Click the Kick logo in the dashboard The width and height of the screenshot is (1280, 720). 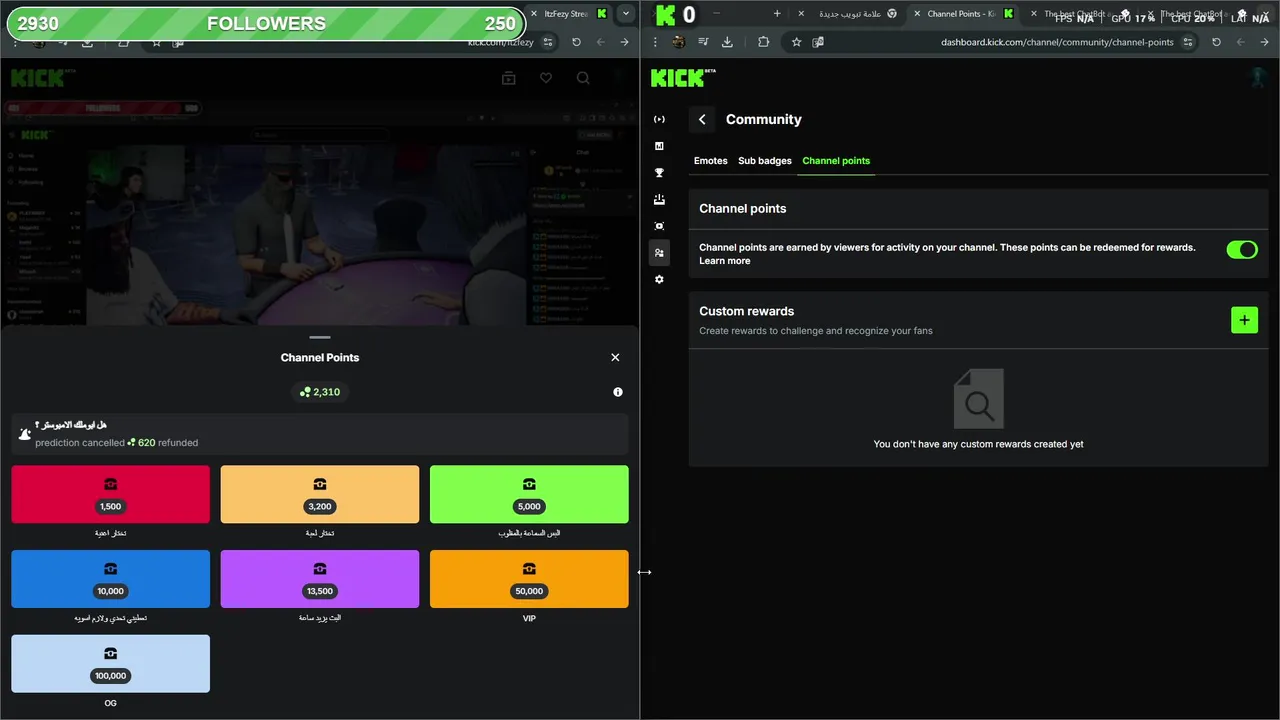(683, 77)
